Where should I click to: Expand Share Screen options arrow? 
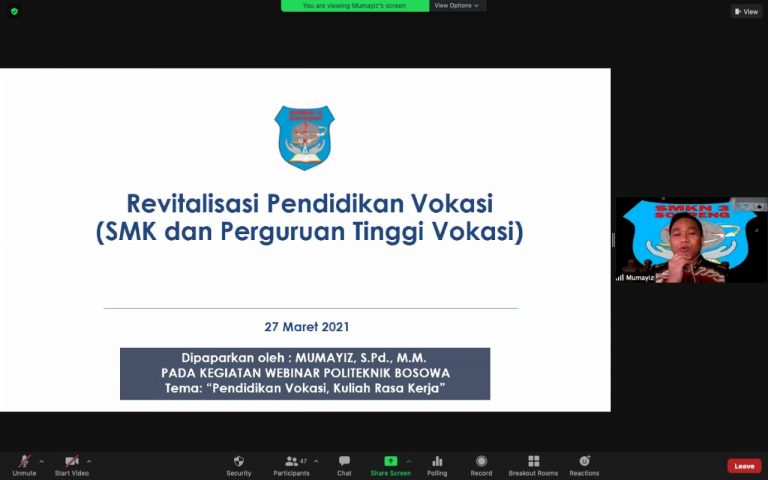pyautogui.click(x=408, y=461)
